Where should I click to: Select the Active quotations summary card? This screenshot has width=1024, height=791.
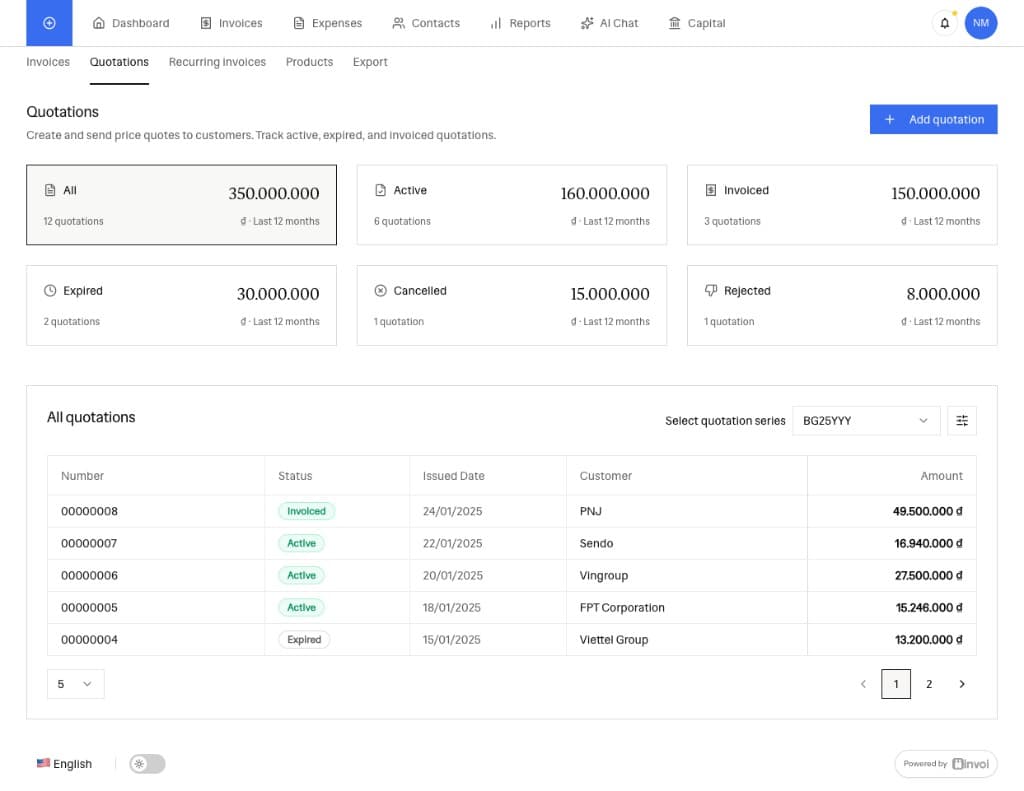click(511, 205)
